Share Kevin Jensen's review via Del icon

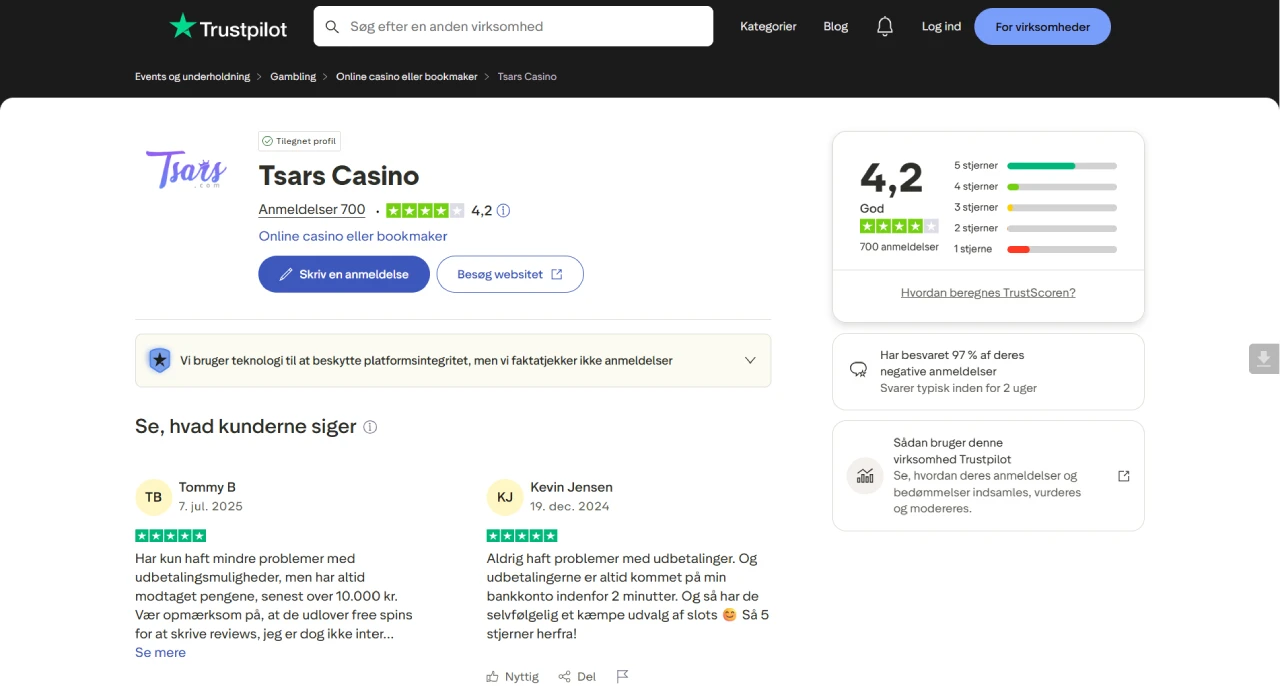pyautogui.click(x=566, y=676)
